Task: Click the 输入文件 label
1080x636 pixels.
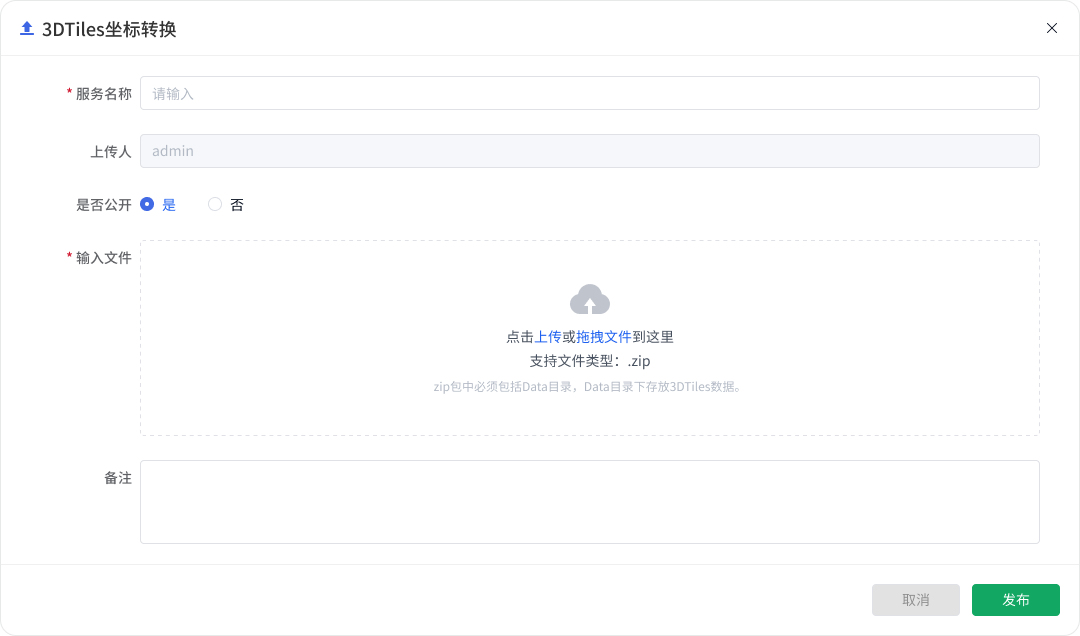Action: 103,258
